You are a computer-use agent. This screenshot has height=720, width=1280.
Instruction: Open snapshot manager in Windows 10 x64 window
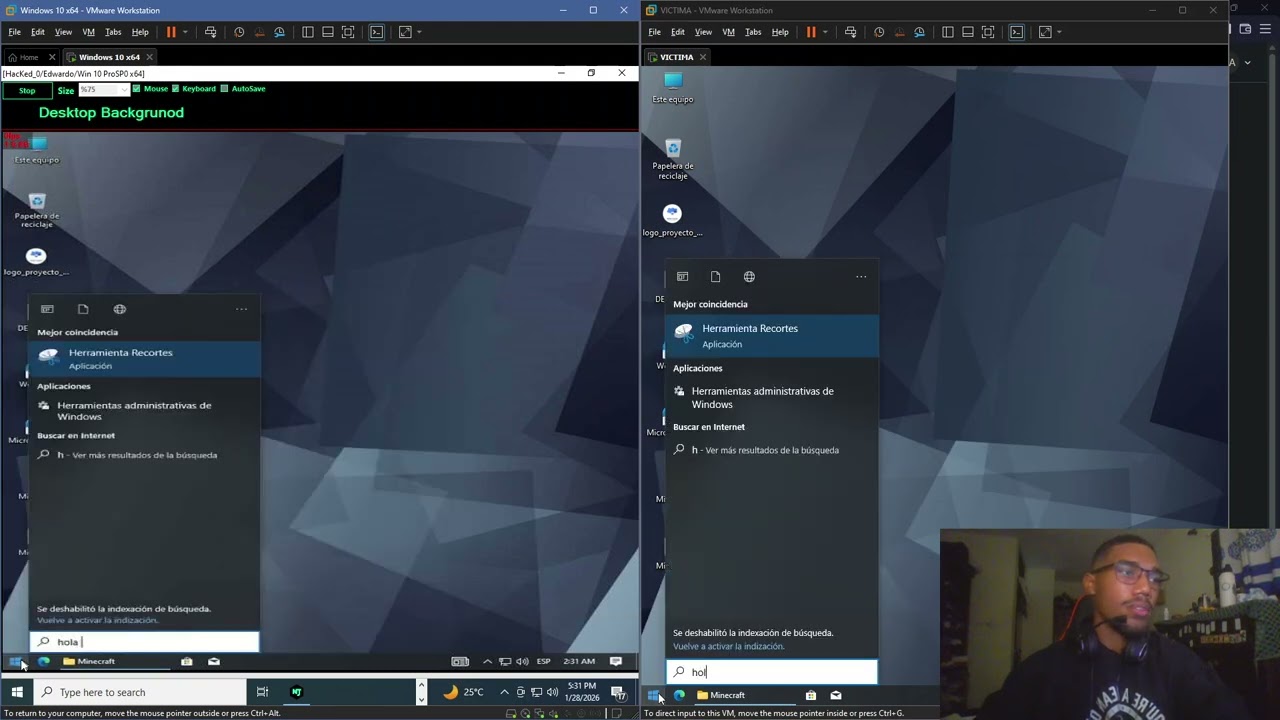click(279, 32)
